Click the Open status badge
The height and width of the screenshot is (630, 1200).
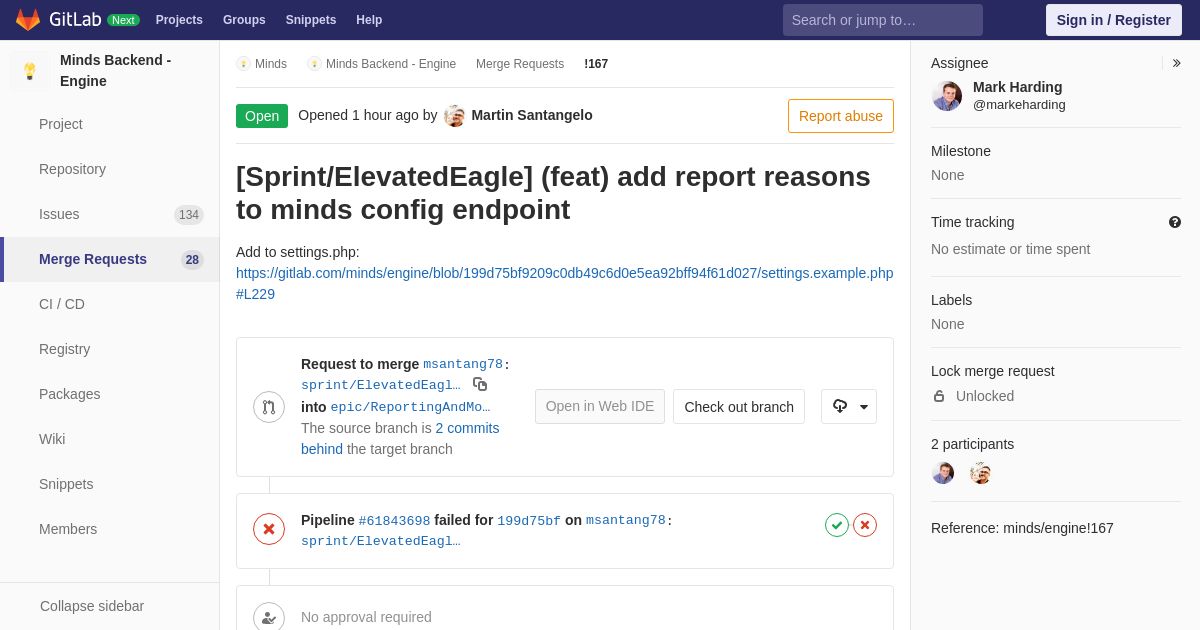(262, 116)
